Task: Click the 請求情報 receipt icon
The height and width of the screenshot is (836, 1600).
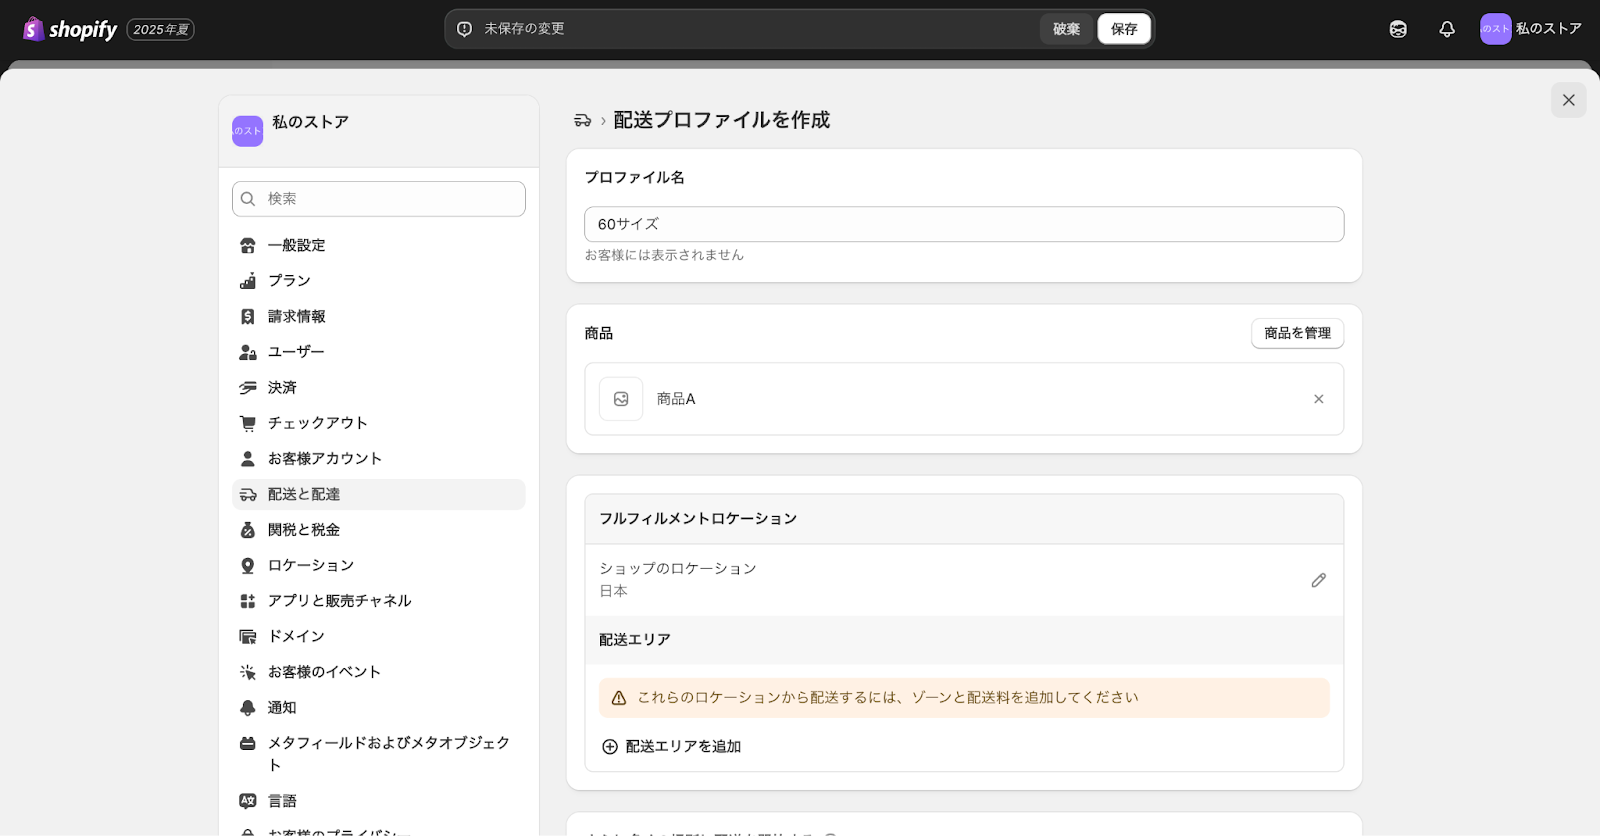Action: [x=248, y=316]
